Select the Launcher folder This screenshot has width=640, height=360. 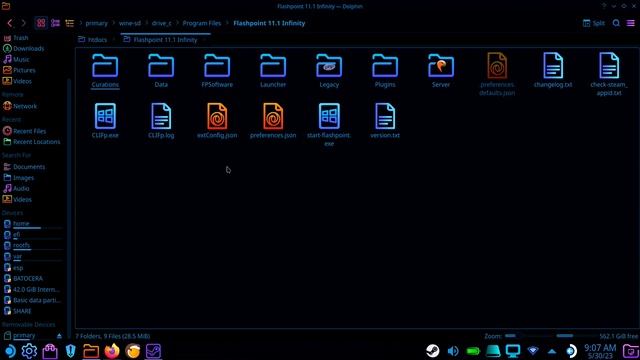click(x=273, y=71)
